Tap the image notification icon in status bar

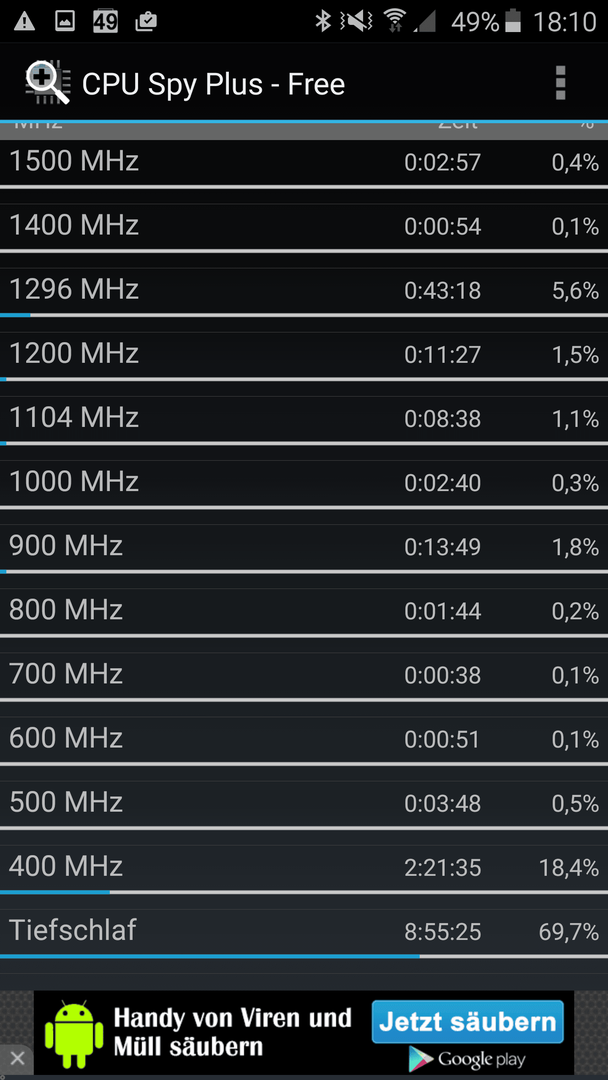(x=65, y=21)
